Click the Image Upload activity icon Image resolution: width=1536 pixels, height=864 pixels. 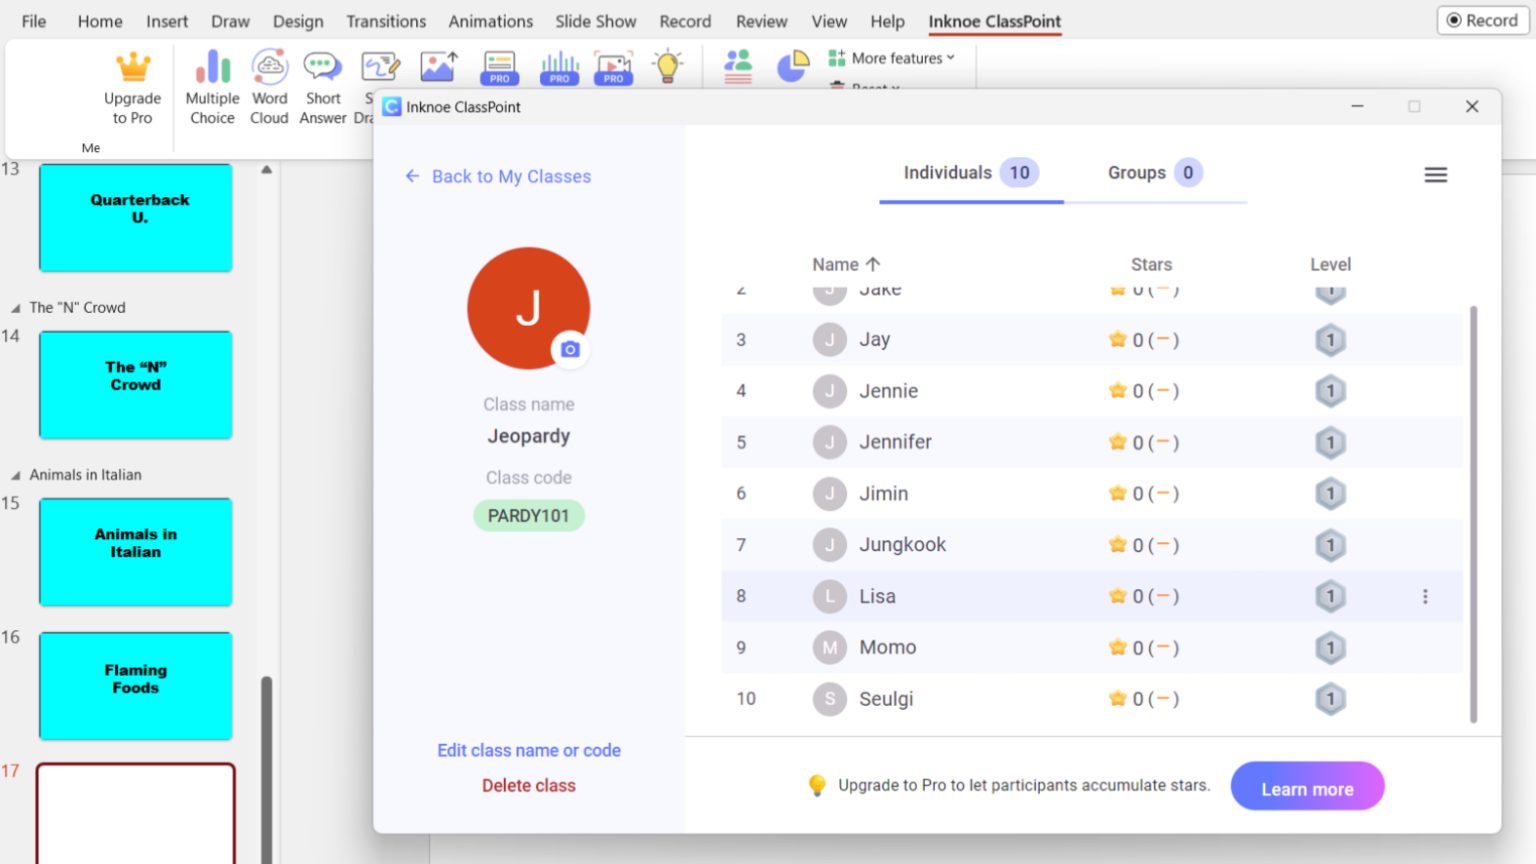439,67
